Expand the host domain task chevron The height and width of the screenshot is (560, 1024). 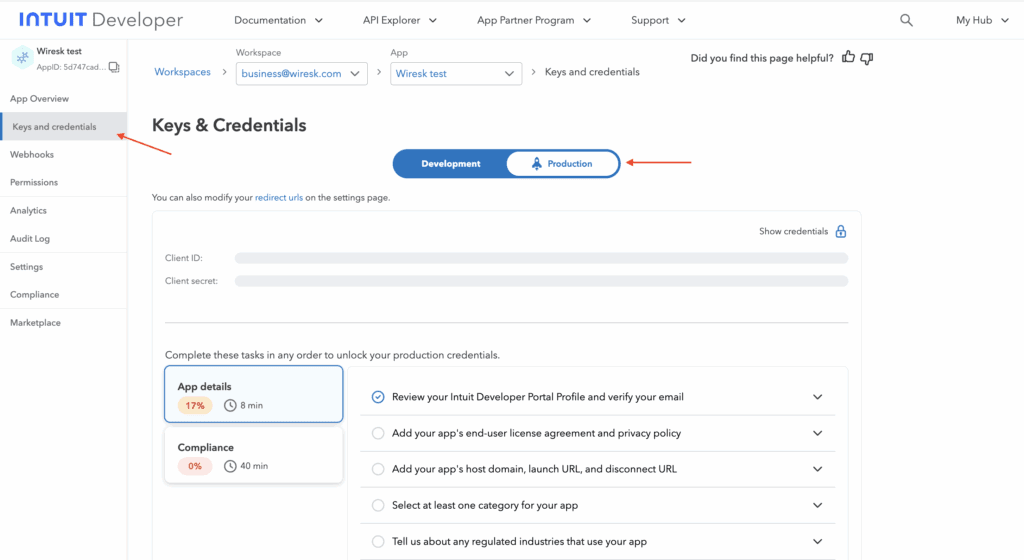[x=818, y=469]
